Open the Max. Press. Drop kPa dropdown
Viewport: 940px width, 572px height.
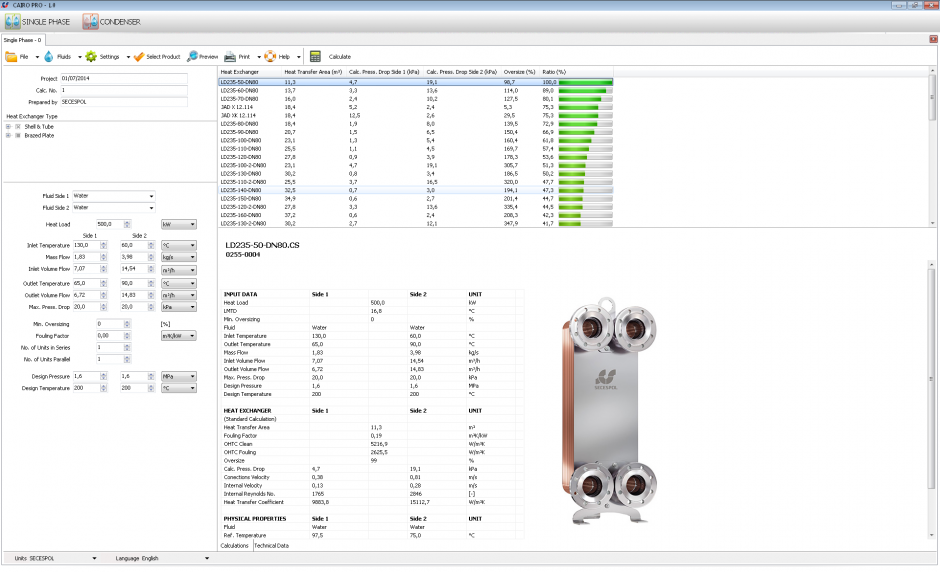point(179,307)
